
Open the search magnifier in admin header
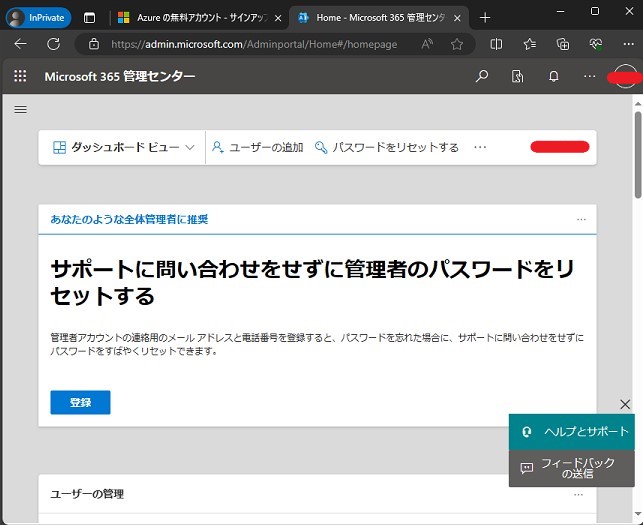[x=482, y=76]
